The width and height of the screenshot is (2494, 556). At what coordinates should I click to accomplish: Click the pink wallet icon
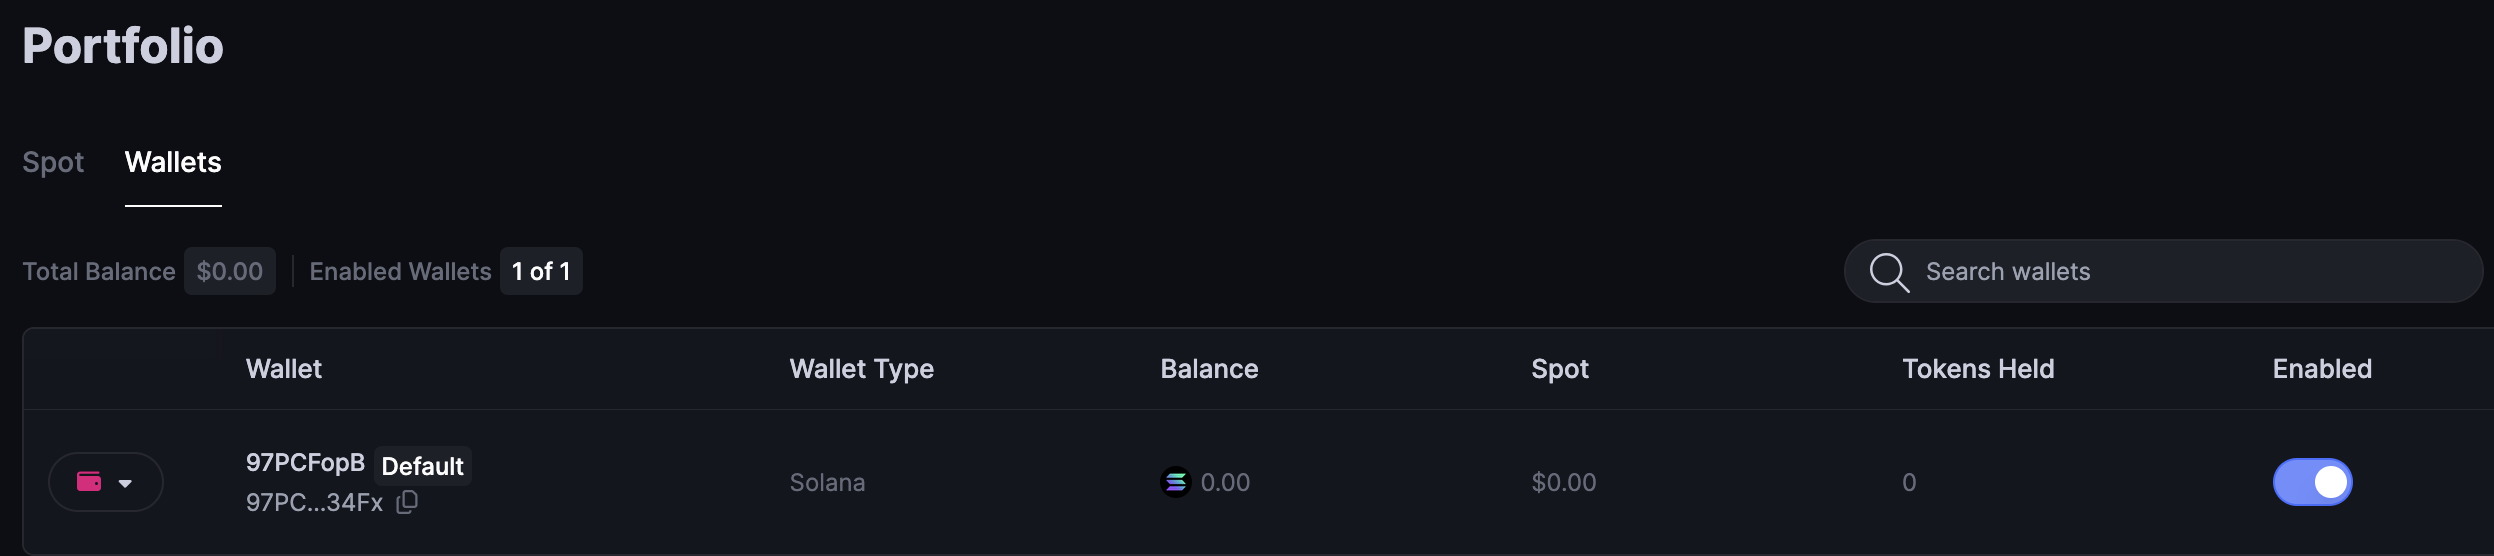point(89,482)
